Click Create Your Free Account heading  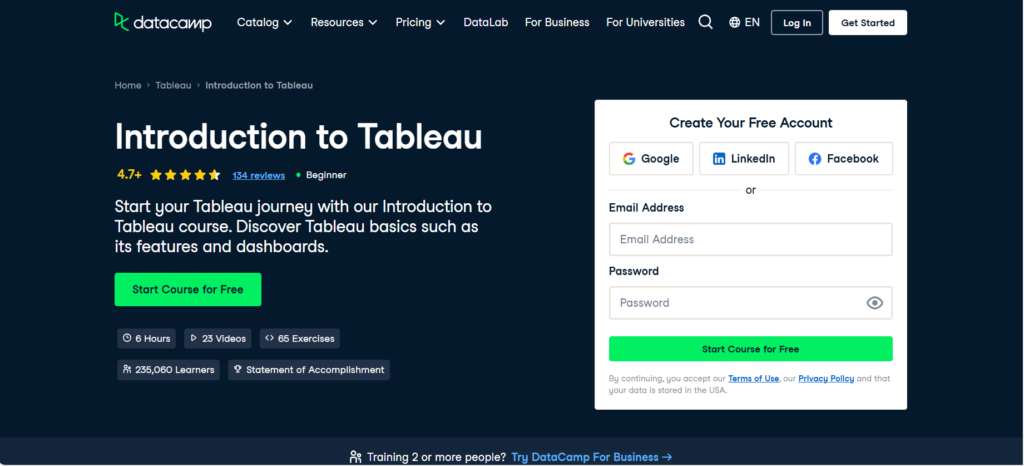click(x=751, y=123)
